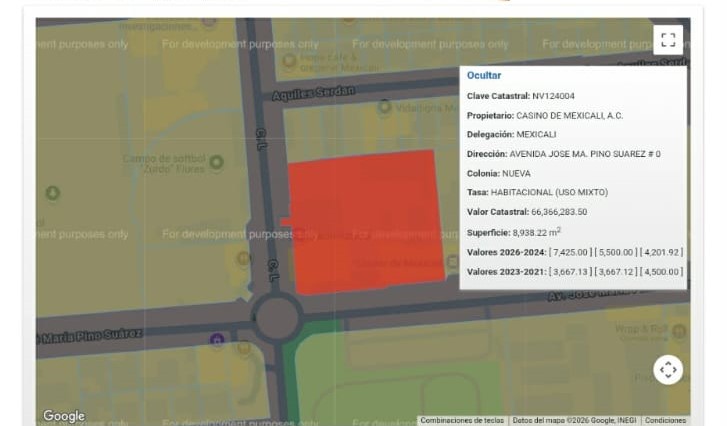Open the map camera pan control
This screenshot has height=426, width=727.
pos(668,369)
